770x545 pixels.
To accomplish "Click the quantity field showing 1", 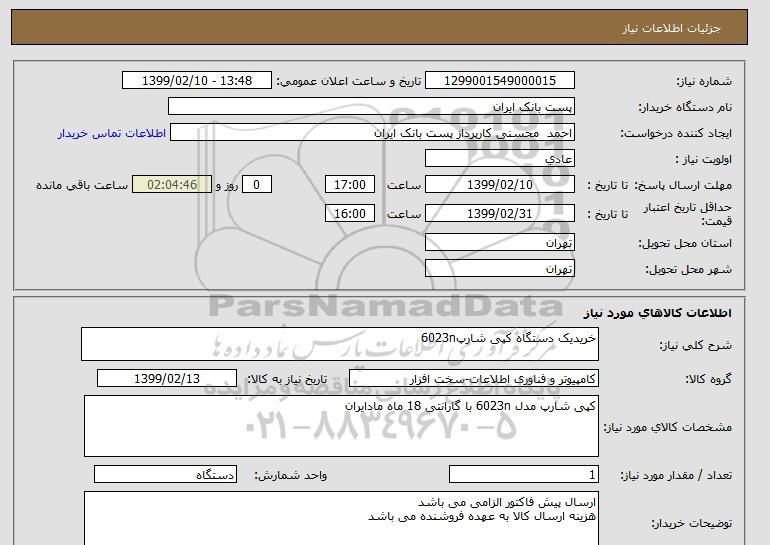I will click(523, 474).
